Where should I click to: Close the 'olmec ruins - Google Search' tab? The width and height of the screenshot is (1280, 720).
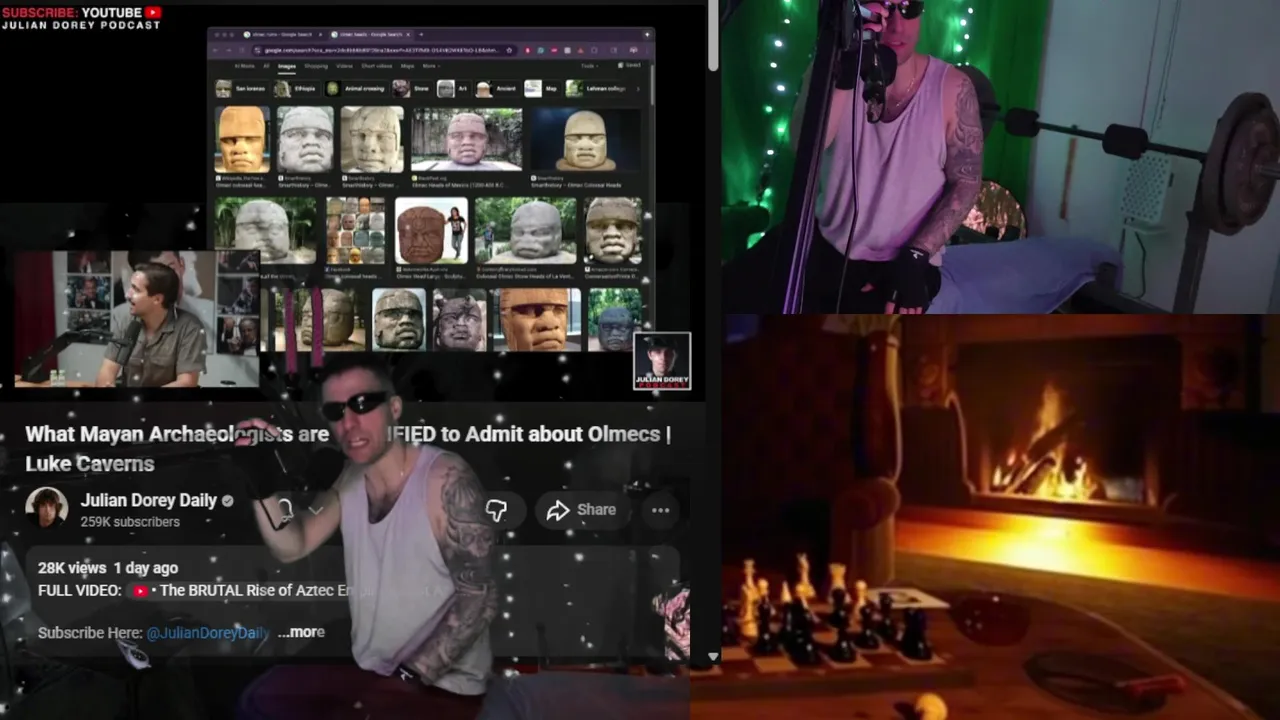(320, 35)
